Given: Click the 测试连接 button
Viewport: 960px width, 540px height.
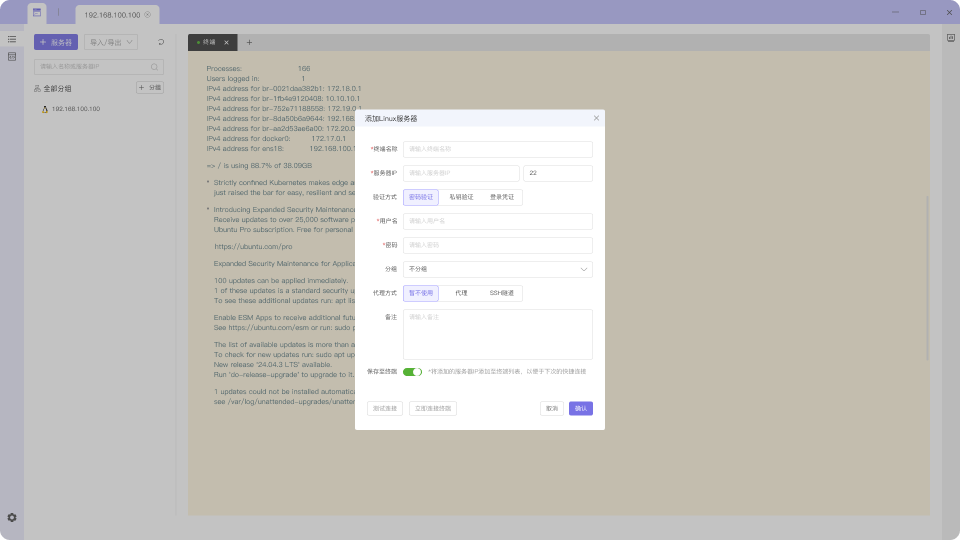Looking at the screenshot, I should click(385, 408).
